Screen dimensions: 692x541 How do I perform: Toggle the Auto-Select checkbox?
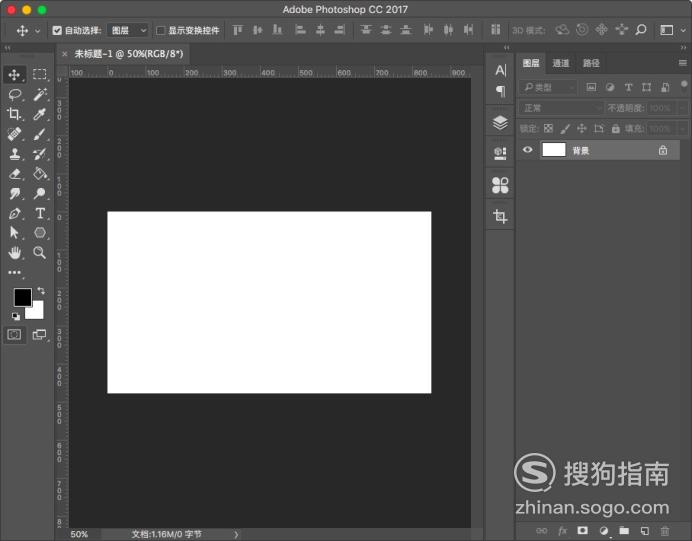[57, 30]
